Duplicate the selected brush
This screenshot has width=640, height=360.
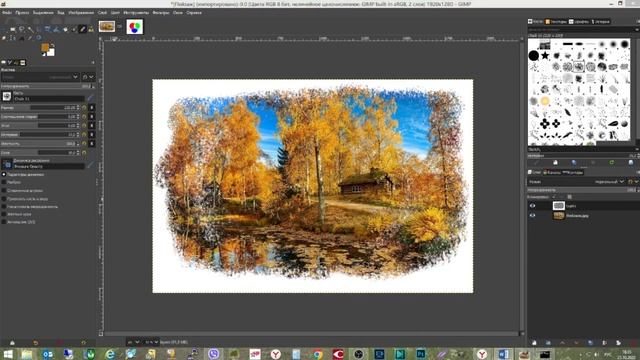(574, 162)
